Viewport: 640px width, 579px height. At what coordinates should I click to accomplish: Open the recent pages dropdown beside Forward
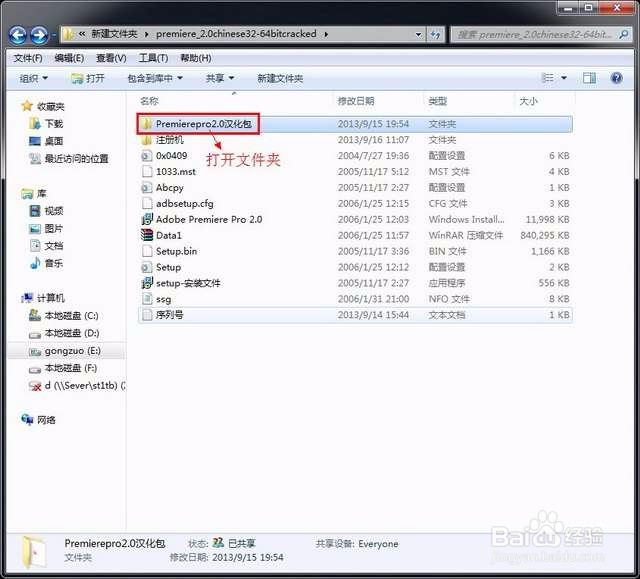tap(53, 35)
